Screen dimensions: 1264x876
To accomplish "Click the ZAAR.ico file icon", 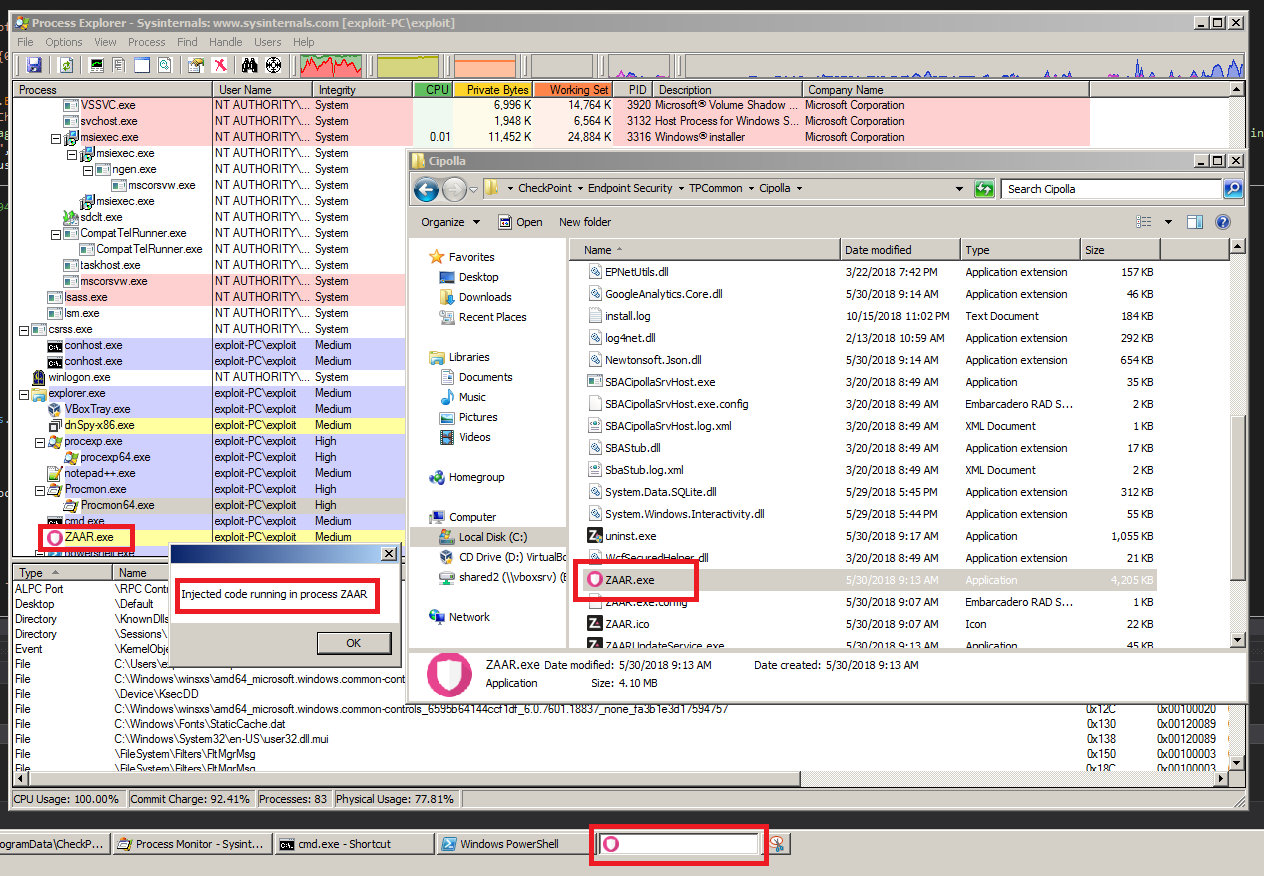I will coord(594,624).
